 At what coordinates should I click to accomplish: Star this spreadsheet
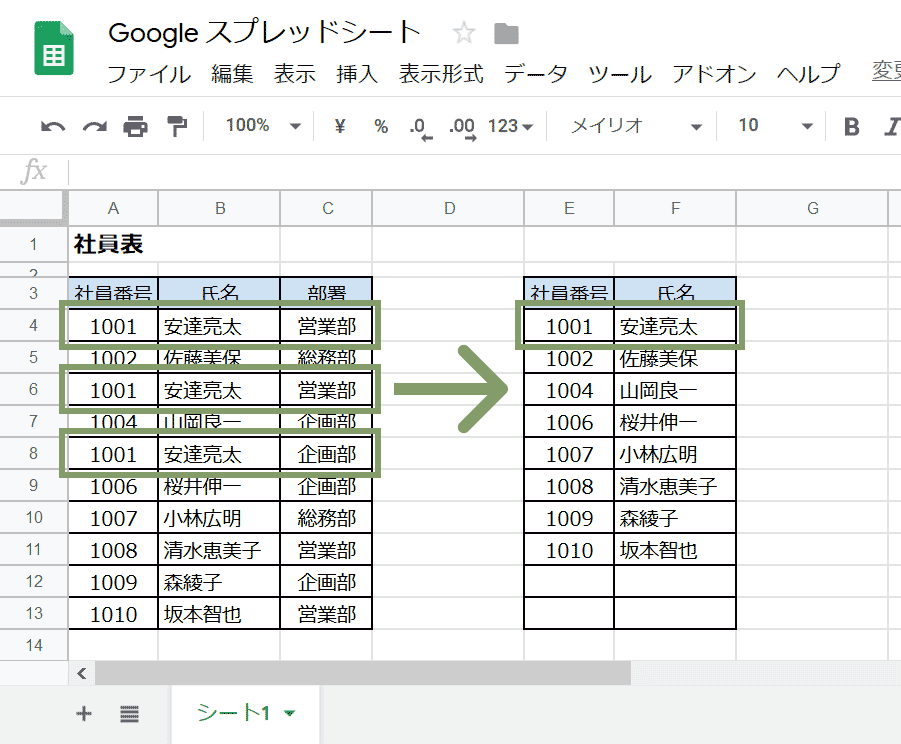tap(462, 32)
